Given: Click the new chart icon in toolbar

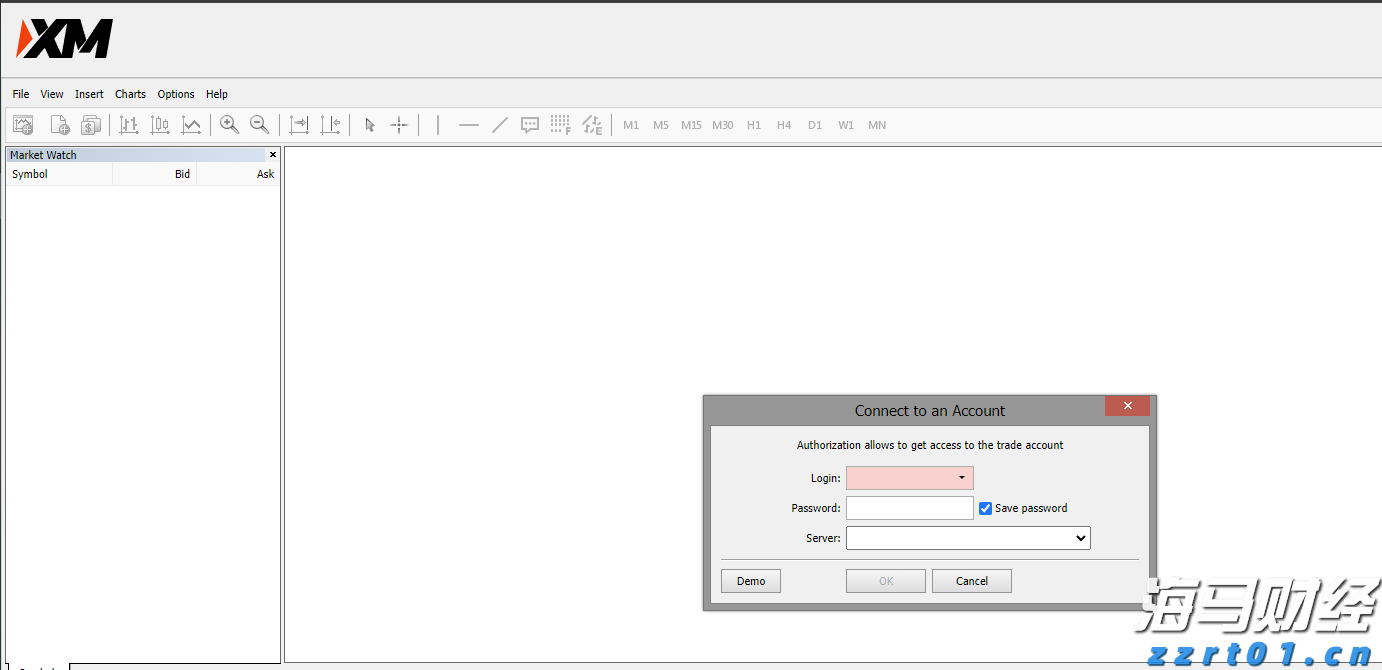Looking at the screenshot, I should pos(22,125).
